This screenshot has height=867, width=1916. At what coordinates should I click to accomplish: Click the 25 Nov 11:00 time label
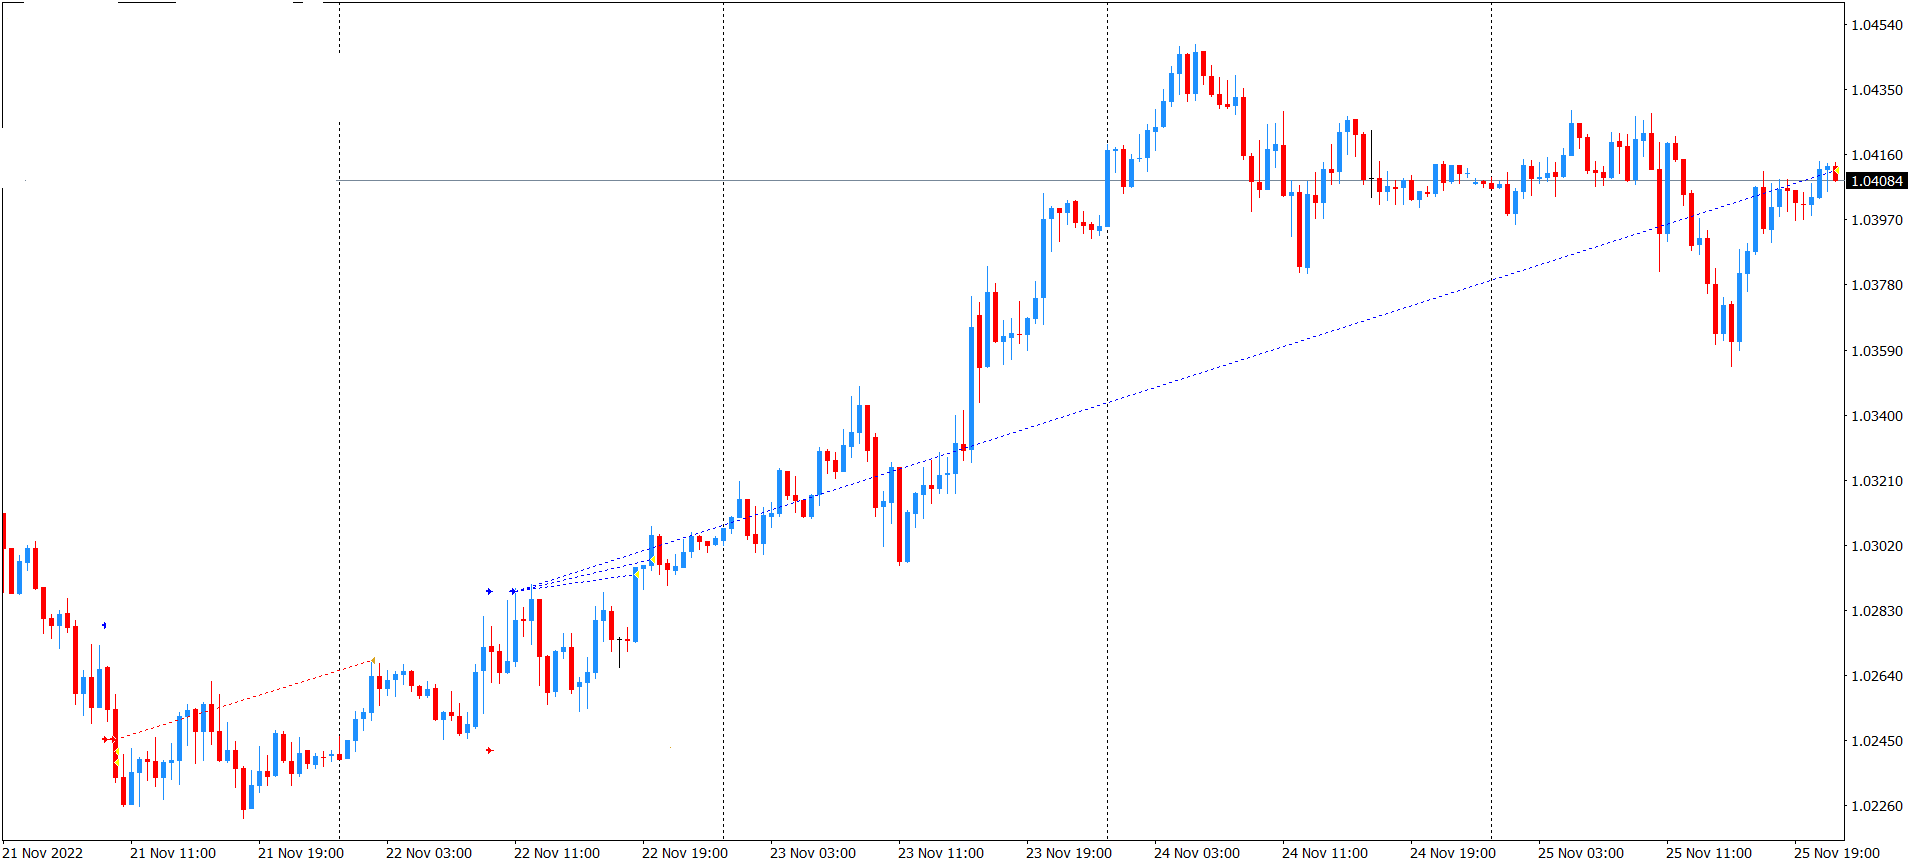pos(1709,853)
